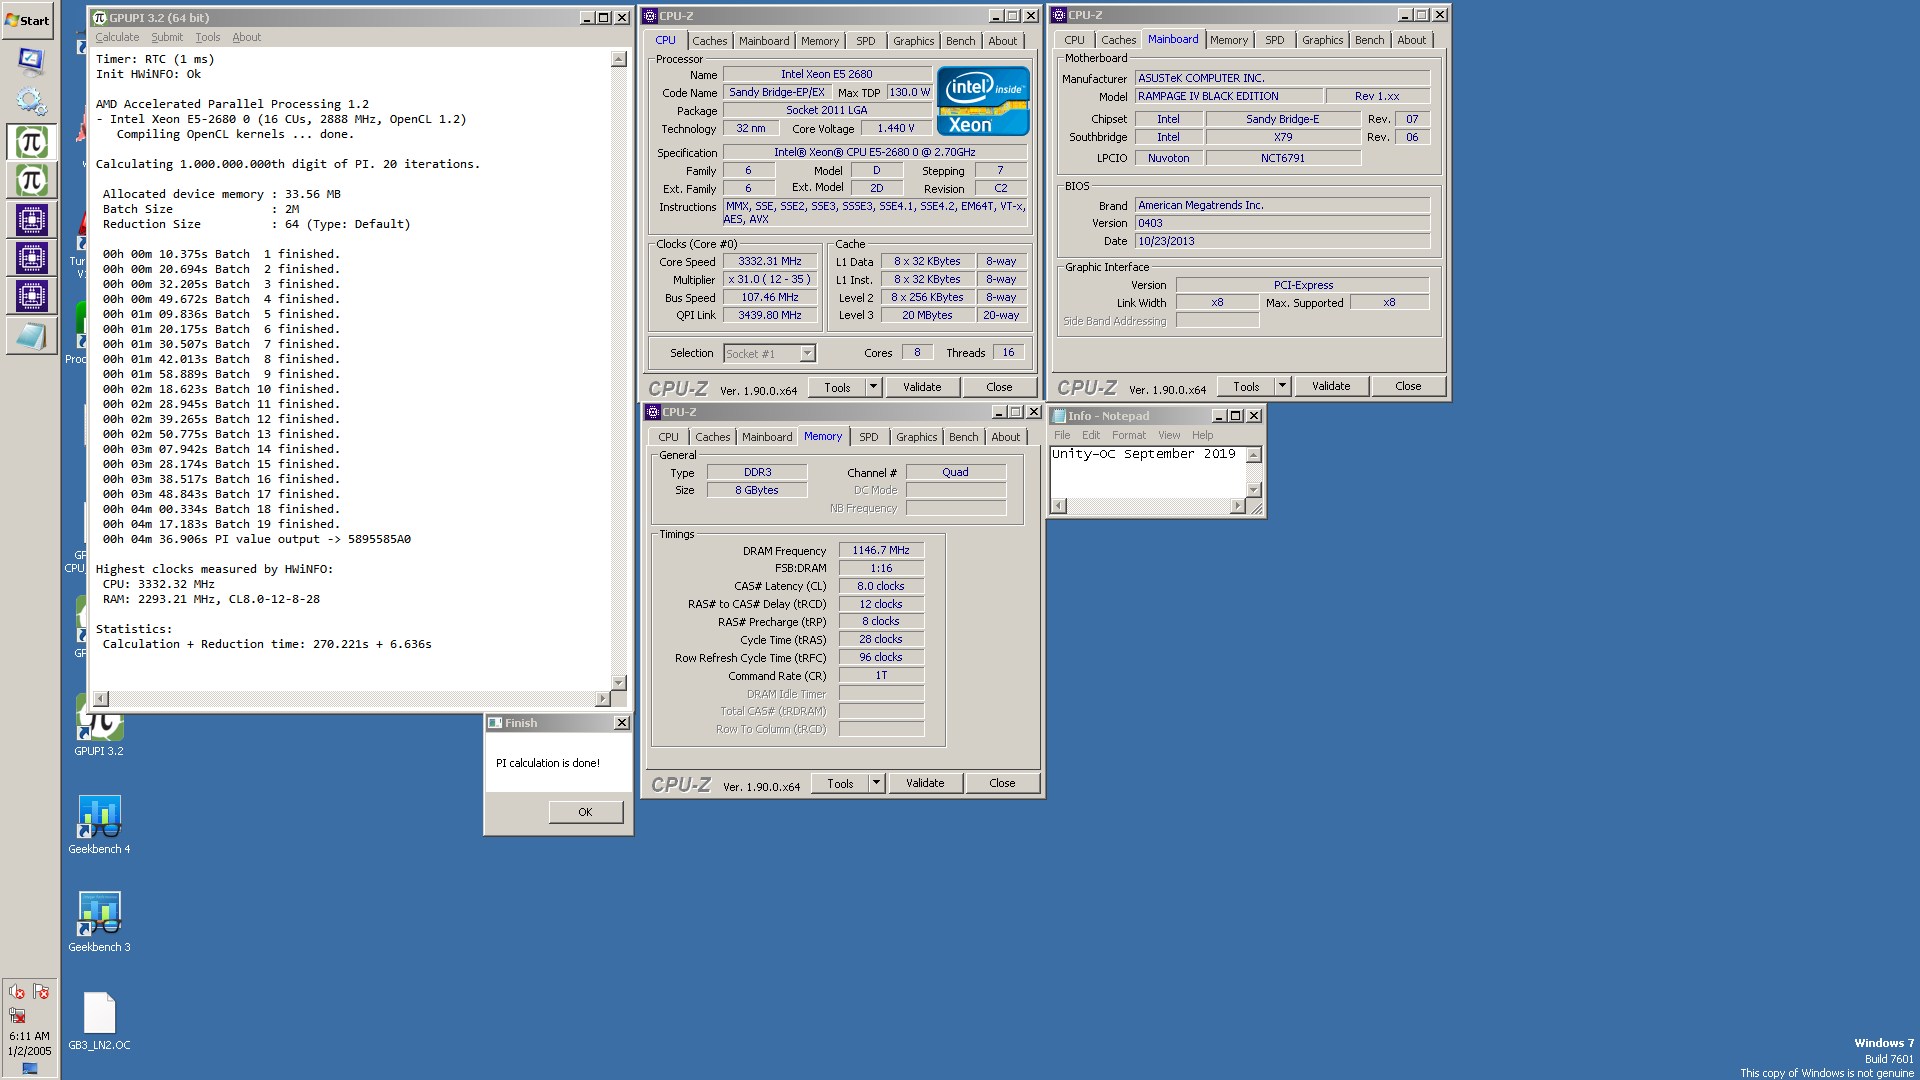Switch to Caches tab in CPU window
1920x1080 pixels.
pos(710,41)
